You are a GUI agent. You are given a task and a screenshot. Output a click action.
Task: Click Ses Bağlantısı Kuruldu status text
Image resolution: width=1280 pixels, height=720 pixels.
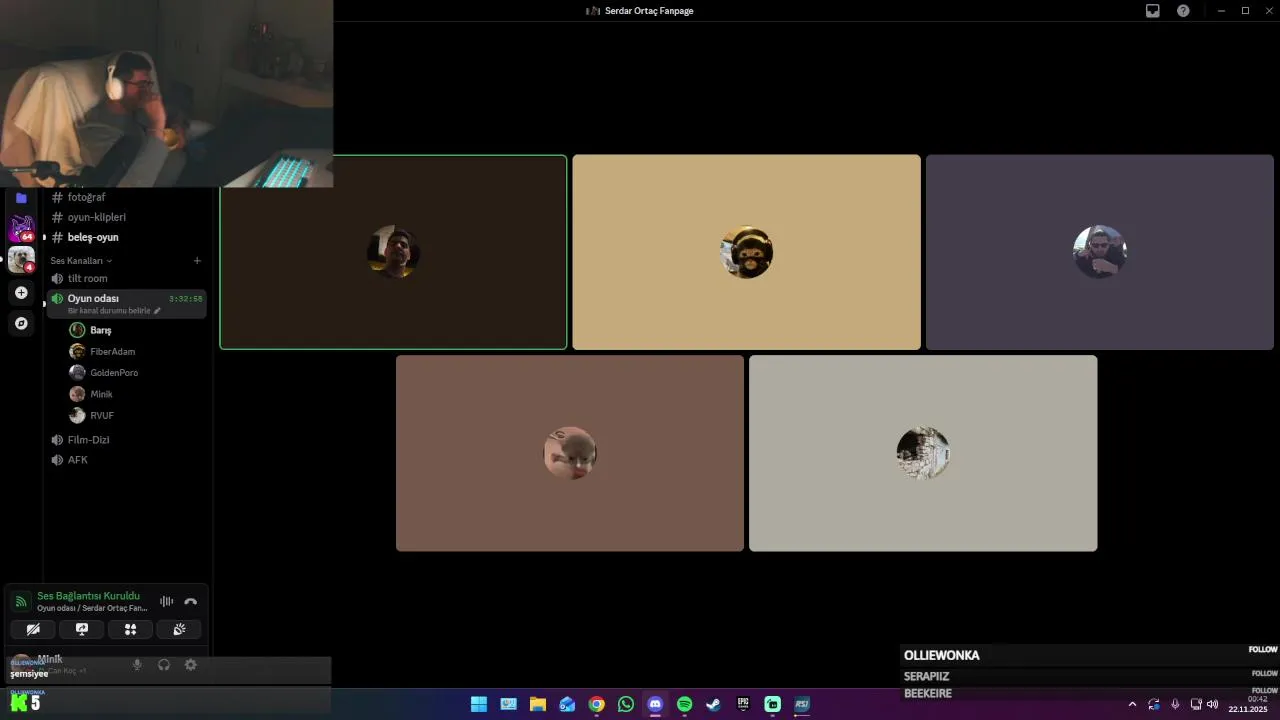point(88,596)
